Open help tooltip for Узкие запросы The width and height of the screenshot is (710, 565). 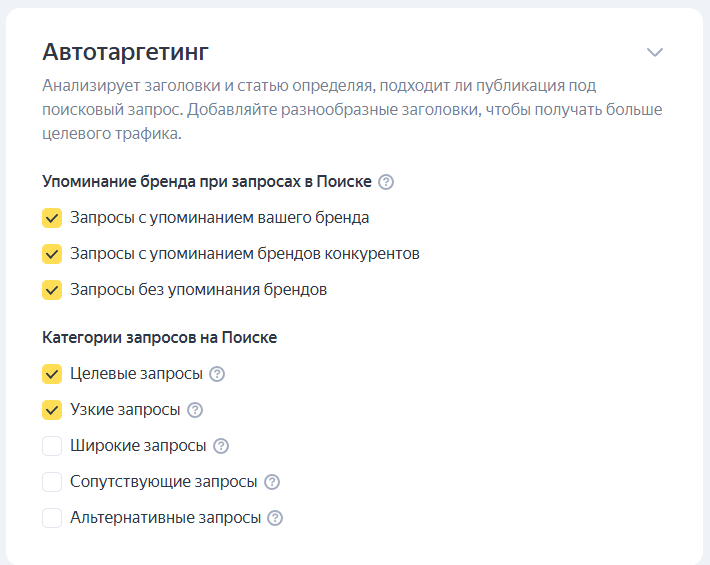tap(195, 410)
